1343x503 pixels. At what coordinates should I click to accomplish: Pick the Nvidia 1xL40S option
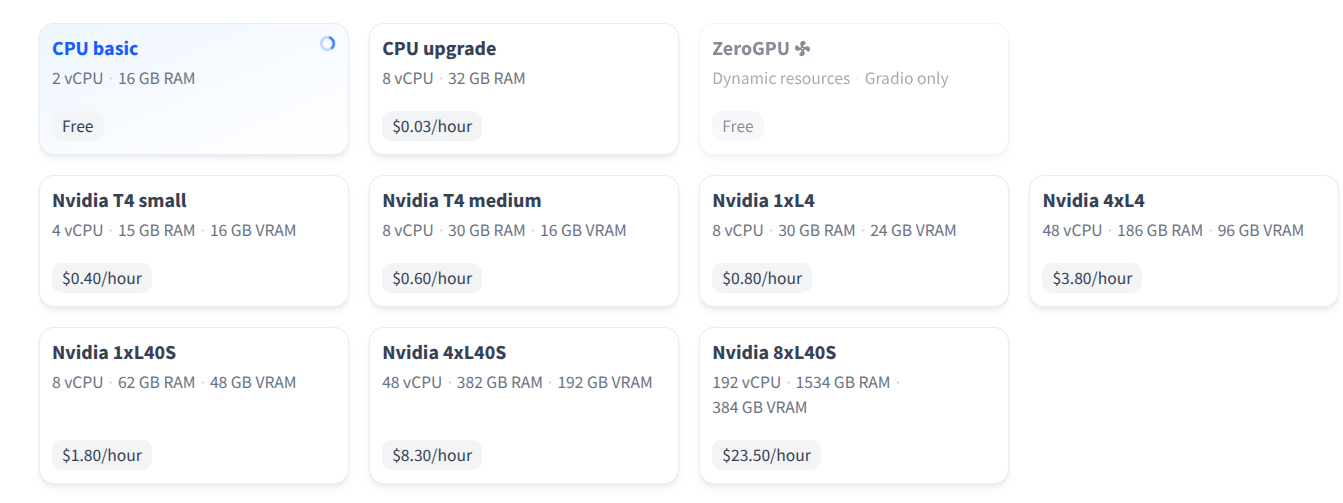pyautogui.click(x=194, y=406)
